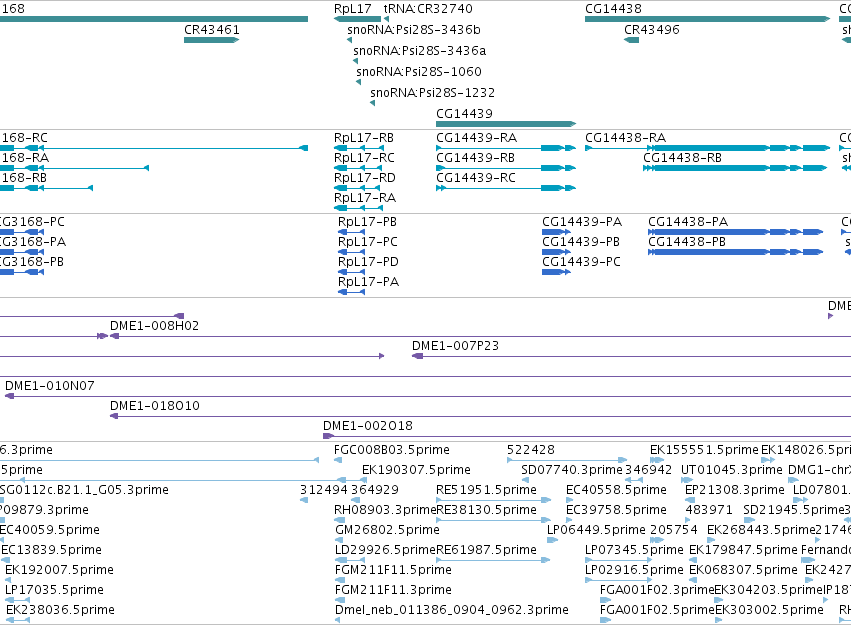The width and height of the screenshot is (851, 625).
Task: Select transcript RpL17-RC
Action: point(359,168)
